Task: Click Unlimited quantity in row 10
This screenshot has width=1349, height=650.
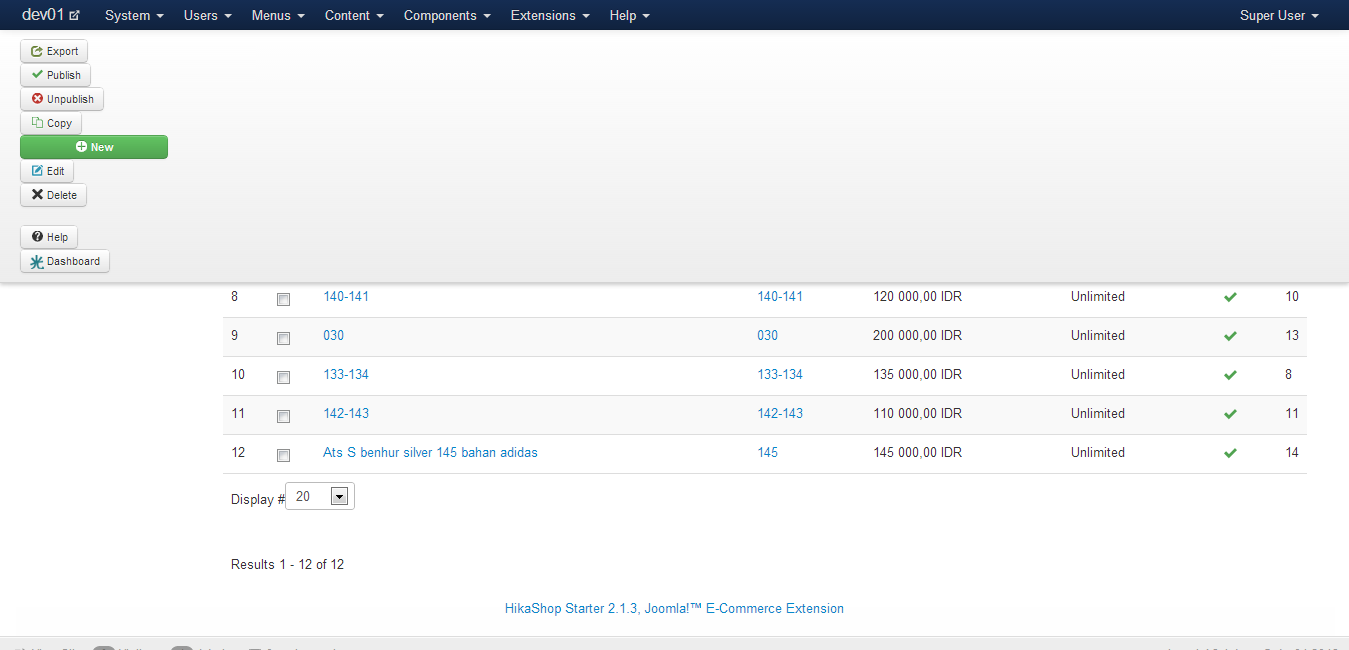Action: [1098, 374]
